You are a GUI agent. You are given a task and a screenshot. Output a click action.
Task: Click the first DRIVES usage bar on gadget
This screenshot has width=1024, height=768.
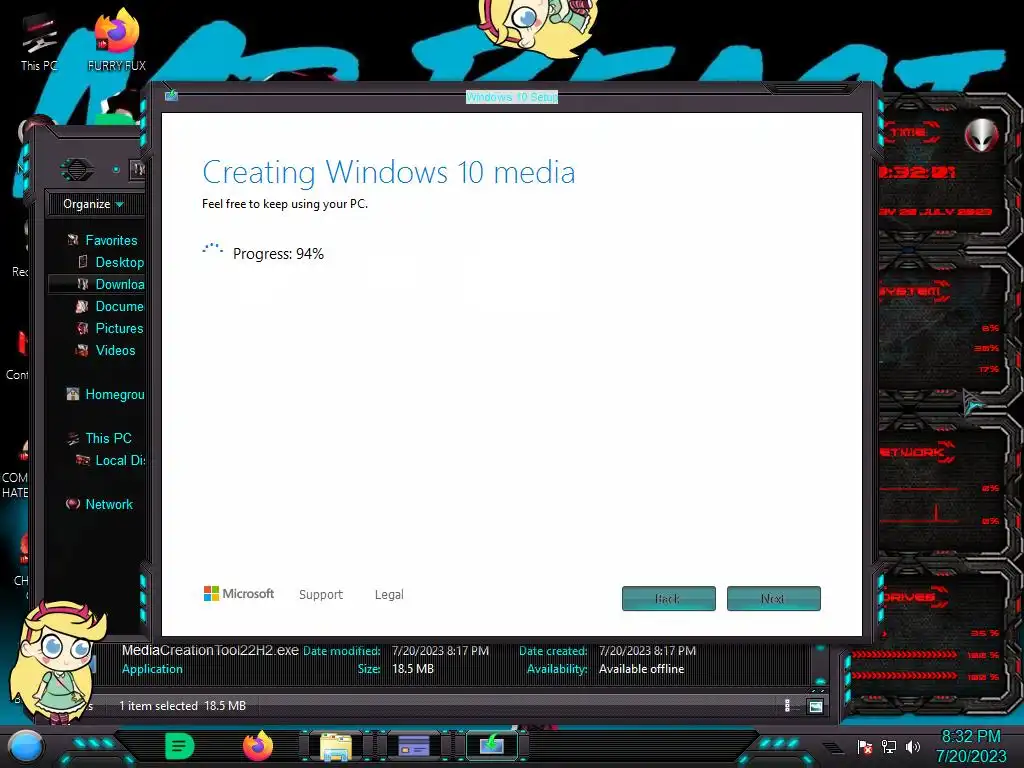(x=906, y=654)
